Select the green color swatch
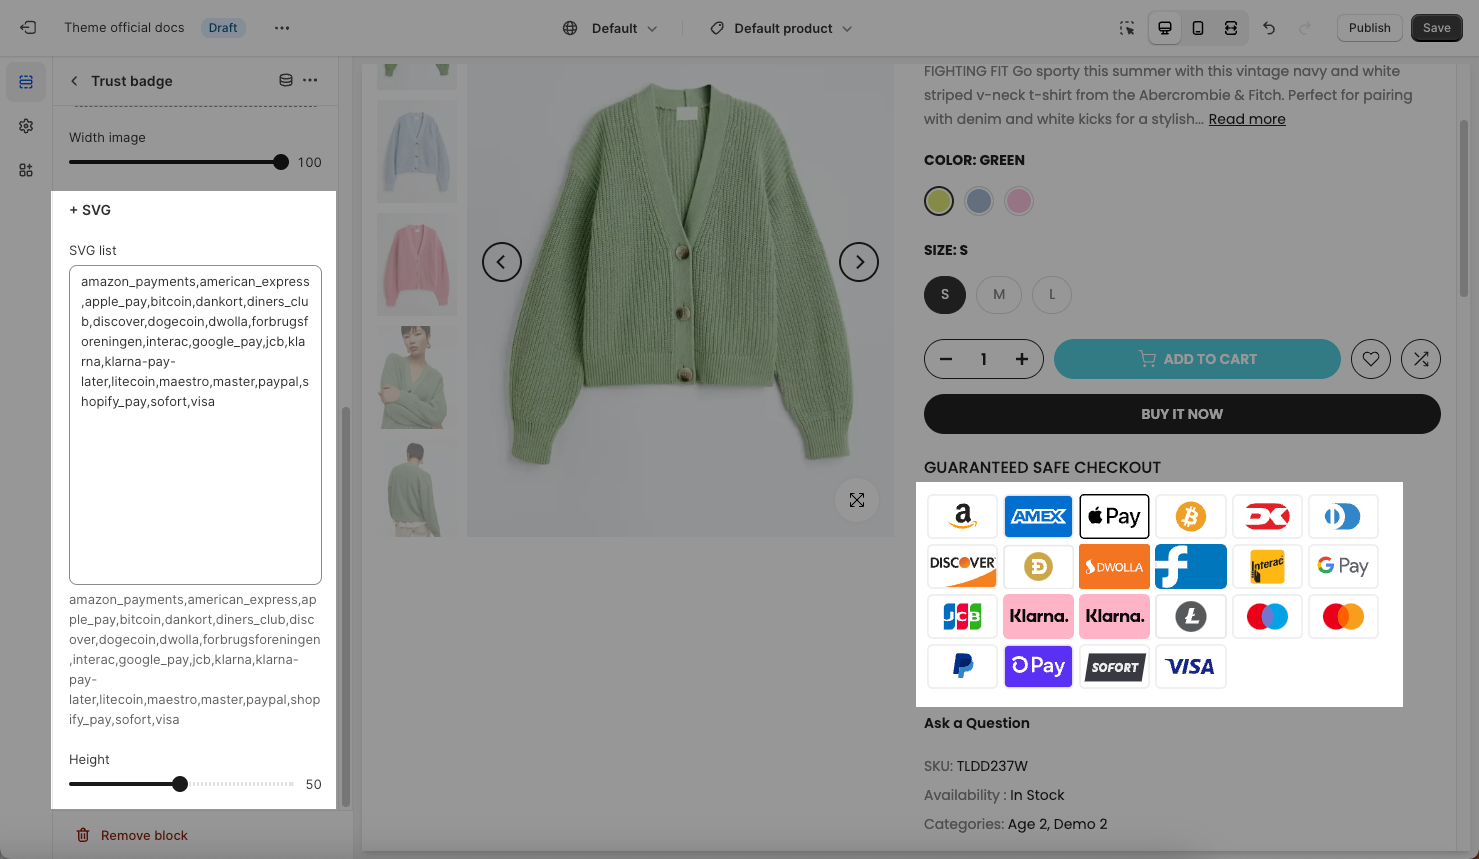Screen dimensions: 1479x859 (x=939, y=201)
